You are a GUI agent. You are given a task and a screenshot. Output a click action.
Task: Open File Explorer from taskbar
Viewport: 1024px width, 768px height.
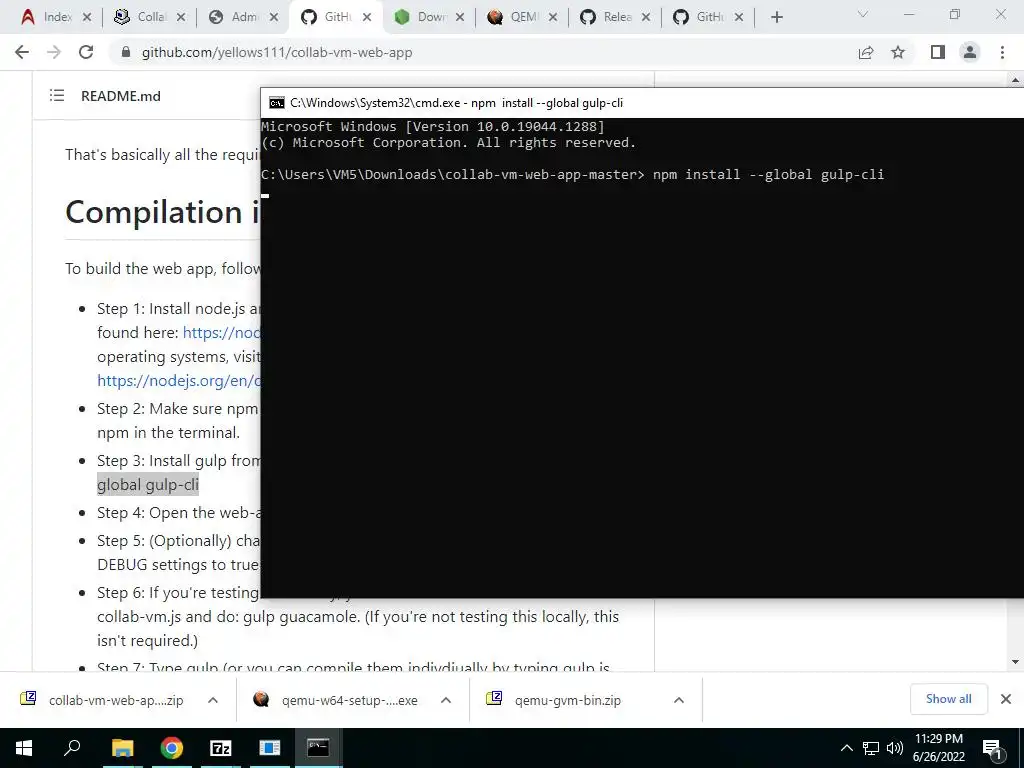point(122,748)
